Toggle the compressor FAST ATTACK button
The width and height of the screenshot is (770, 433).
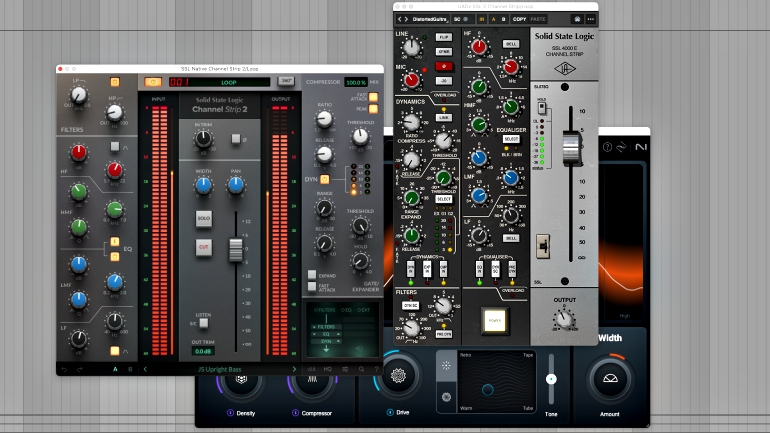(373, 97)
